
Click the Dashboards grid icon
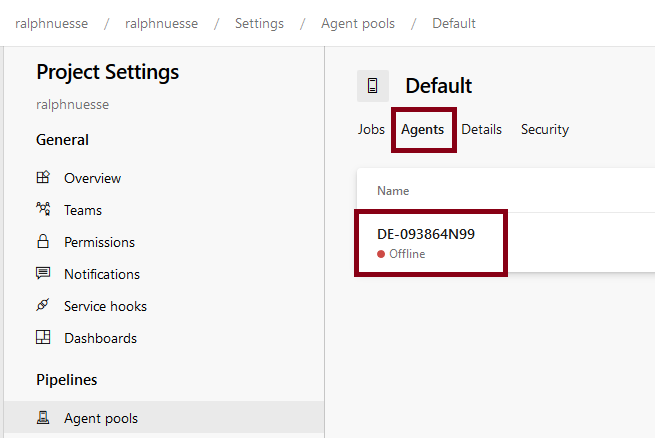43,338
